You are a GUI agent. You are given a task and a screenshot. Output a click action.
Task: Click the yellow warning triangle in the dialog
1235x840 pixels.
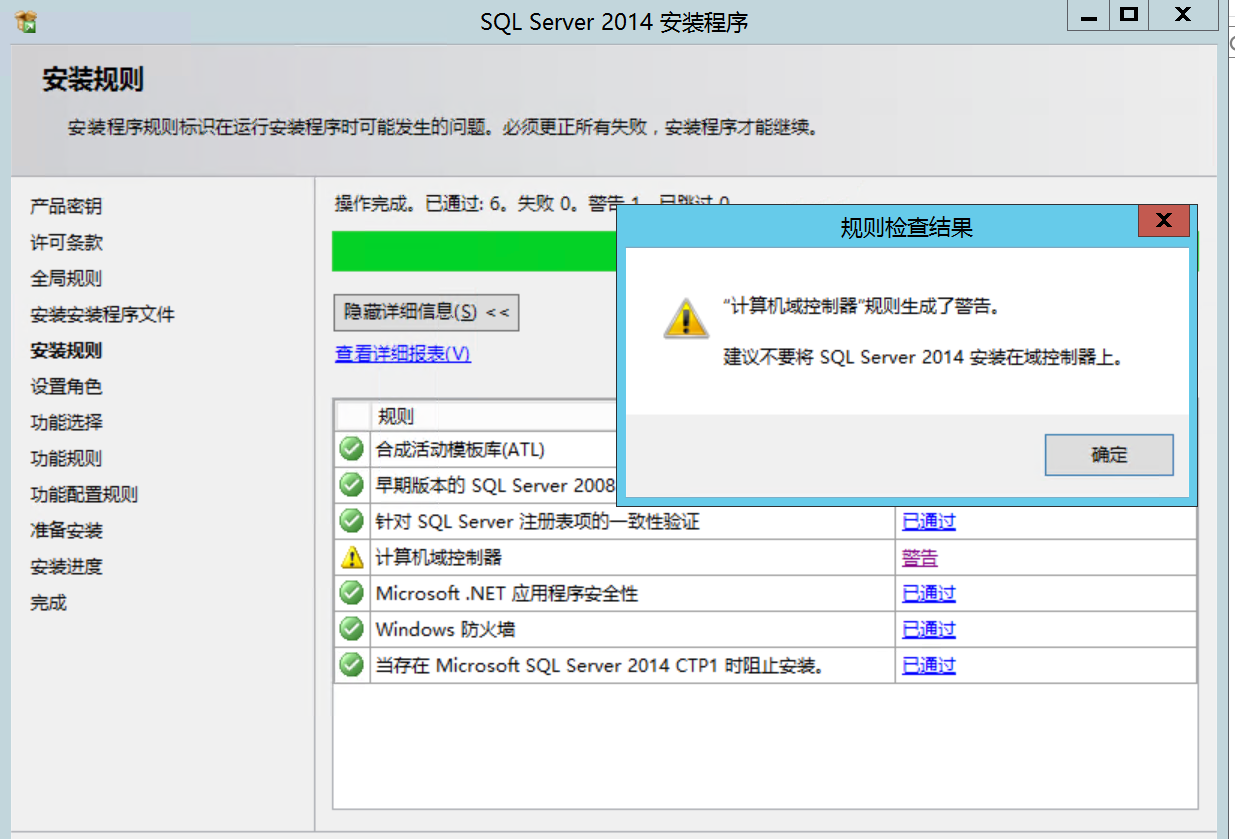[686, 318]
